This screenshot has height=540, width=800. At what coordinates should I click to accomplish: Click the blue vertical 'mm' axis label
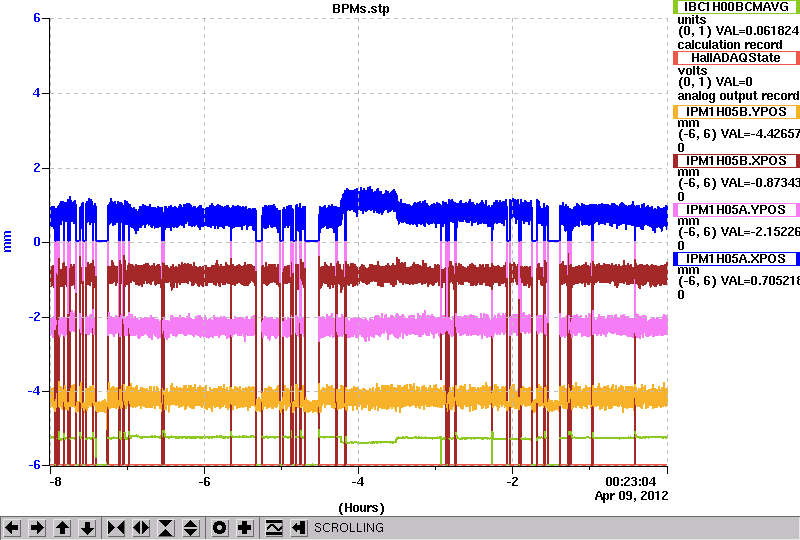7,241
